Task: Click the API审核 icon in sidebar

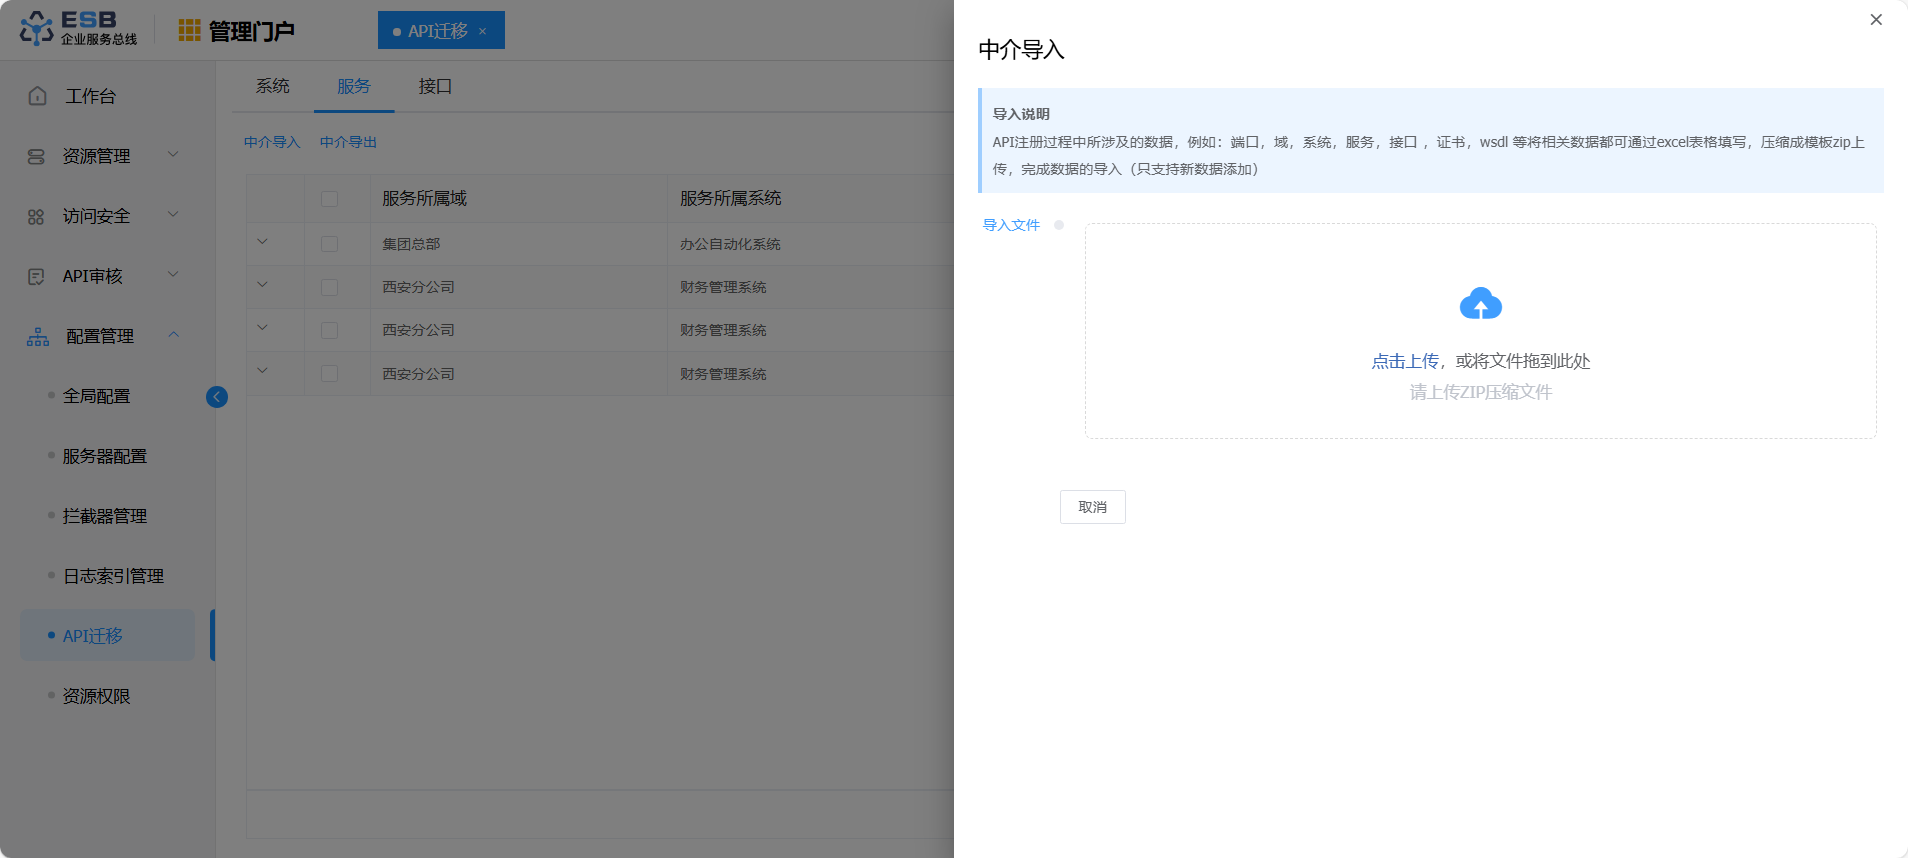Action: (x=36, y=277)
